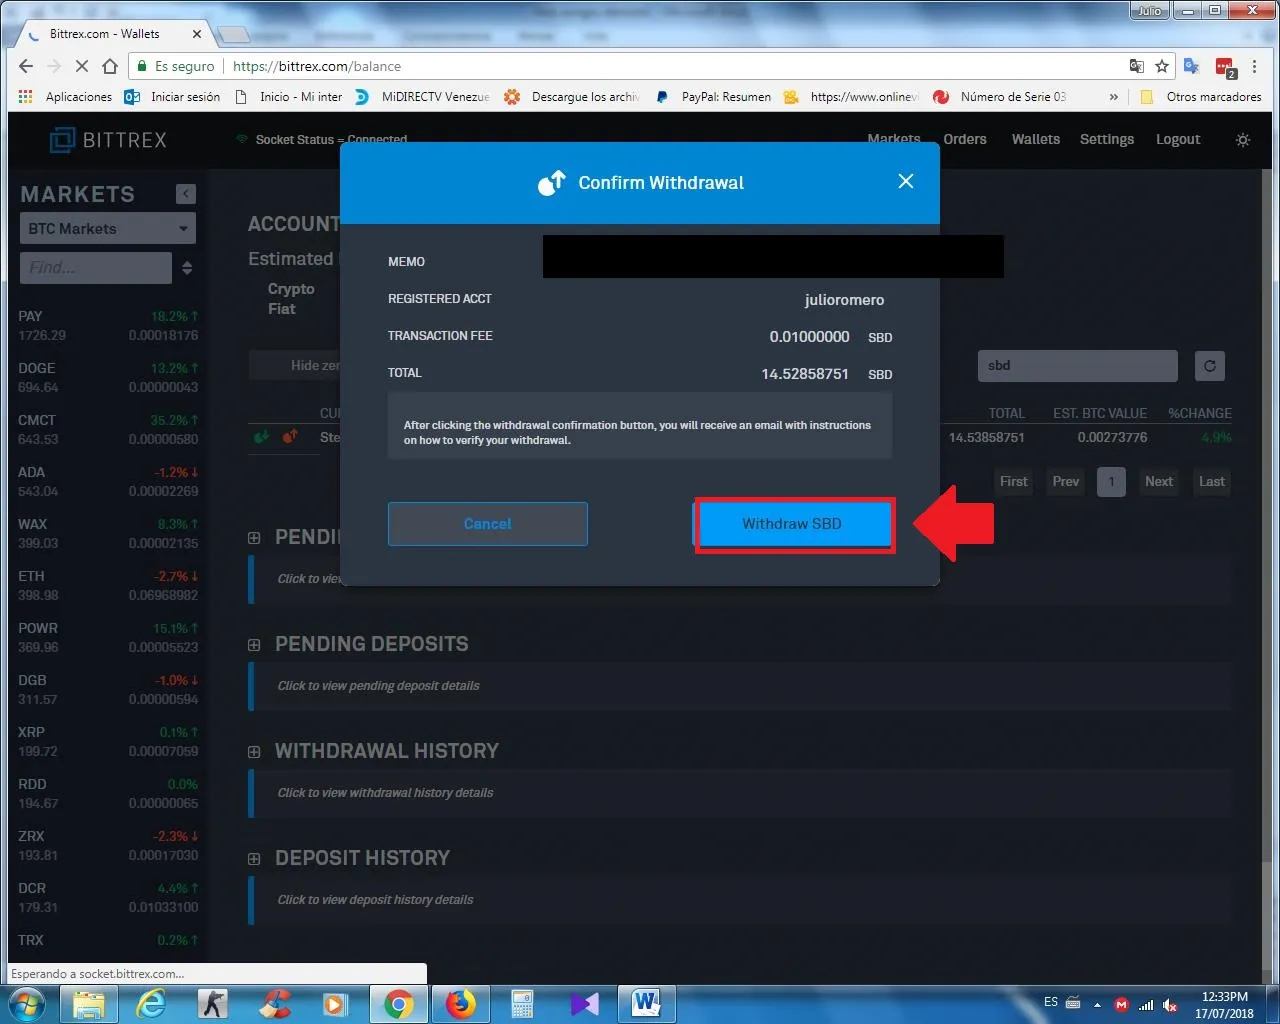Open the browser home page icon
Viewport: 1280px width, 1024px height.
pyautogui.click(x=110, y=66)
